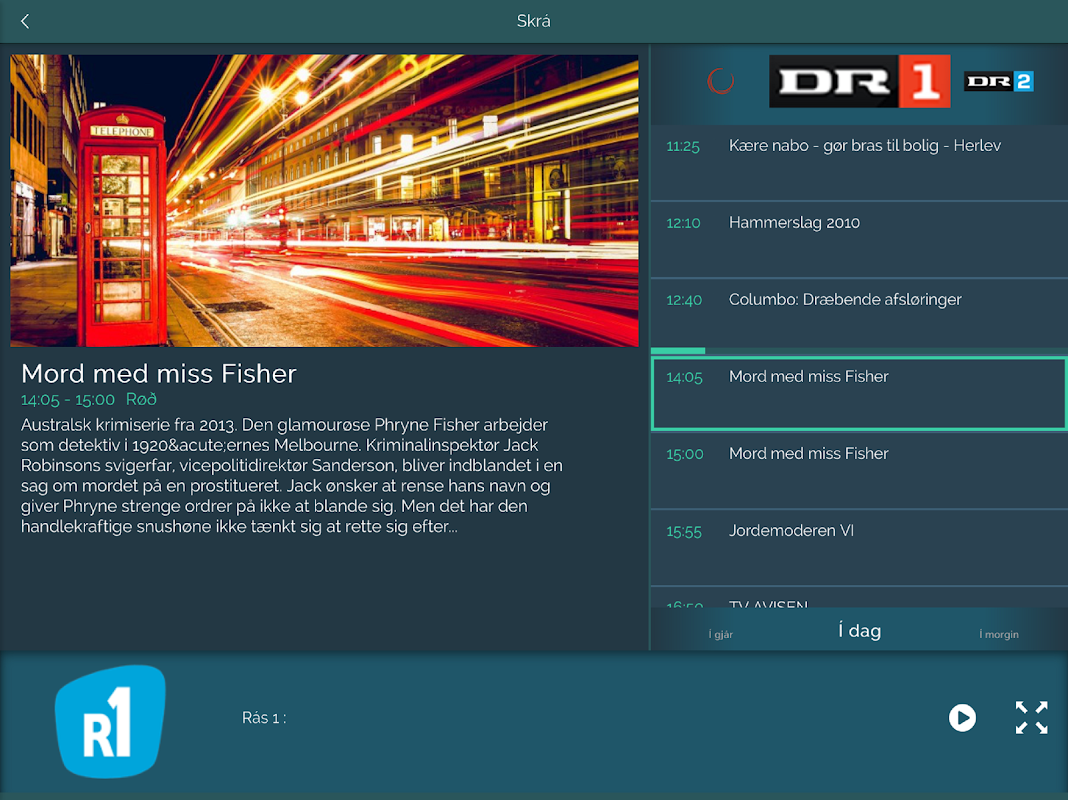Select the DR1 channel logo
1068x800 pixels.
pyautogui.click(x=860, y=82)
